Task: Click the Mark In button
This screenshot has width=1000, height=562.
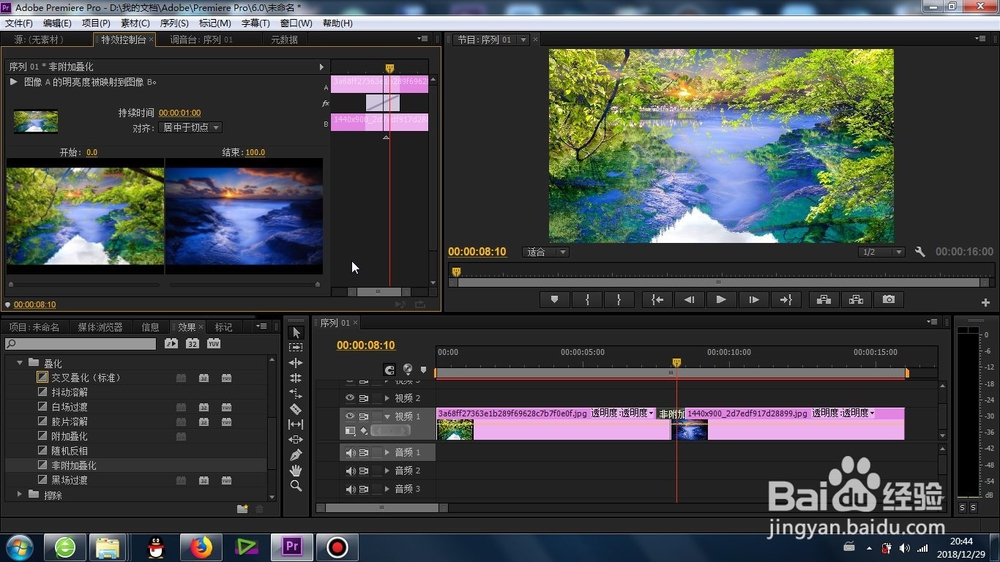Action: pos(587,299)
